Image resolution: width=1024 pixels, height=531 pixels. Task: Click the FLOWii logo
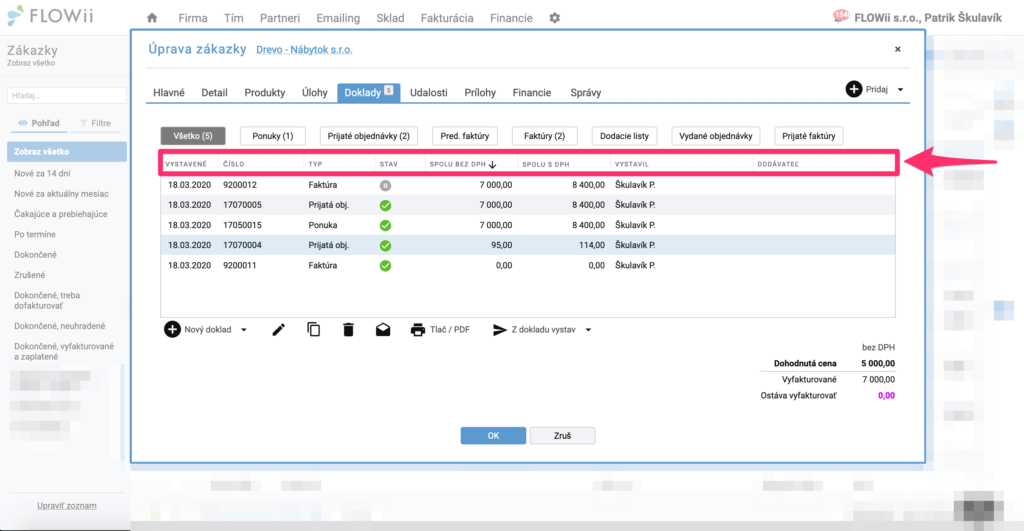tap(50, 16)
